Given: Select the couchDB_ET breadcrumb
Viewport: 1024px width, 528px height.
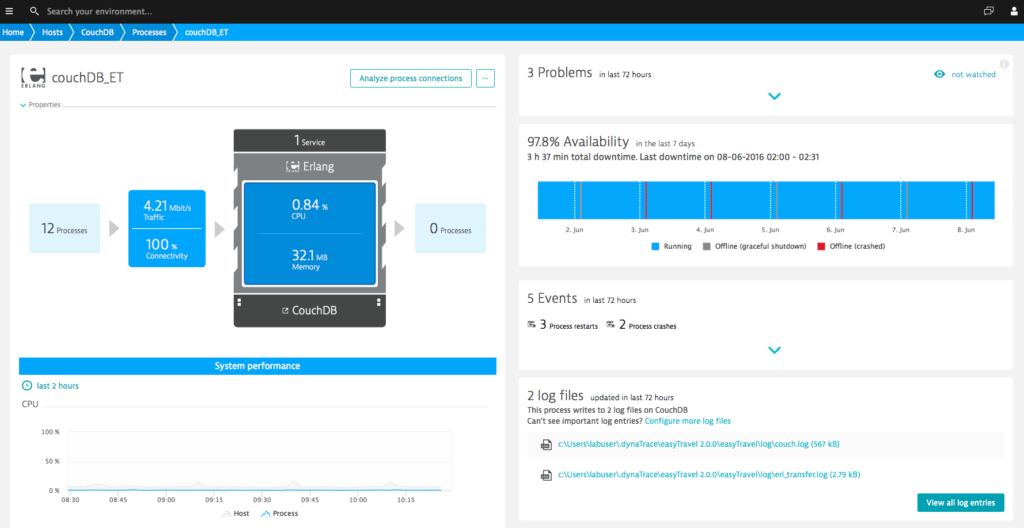Looking at the screenshot, I should point(206,32).
